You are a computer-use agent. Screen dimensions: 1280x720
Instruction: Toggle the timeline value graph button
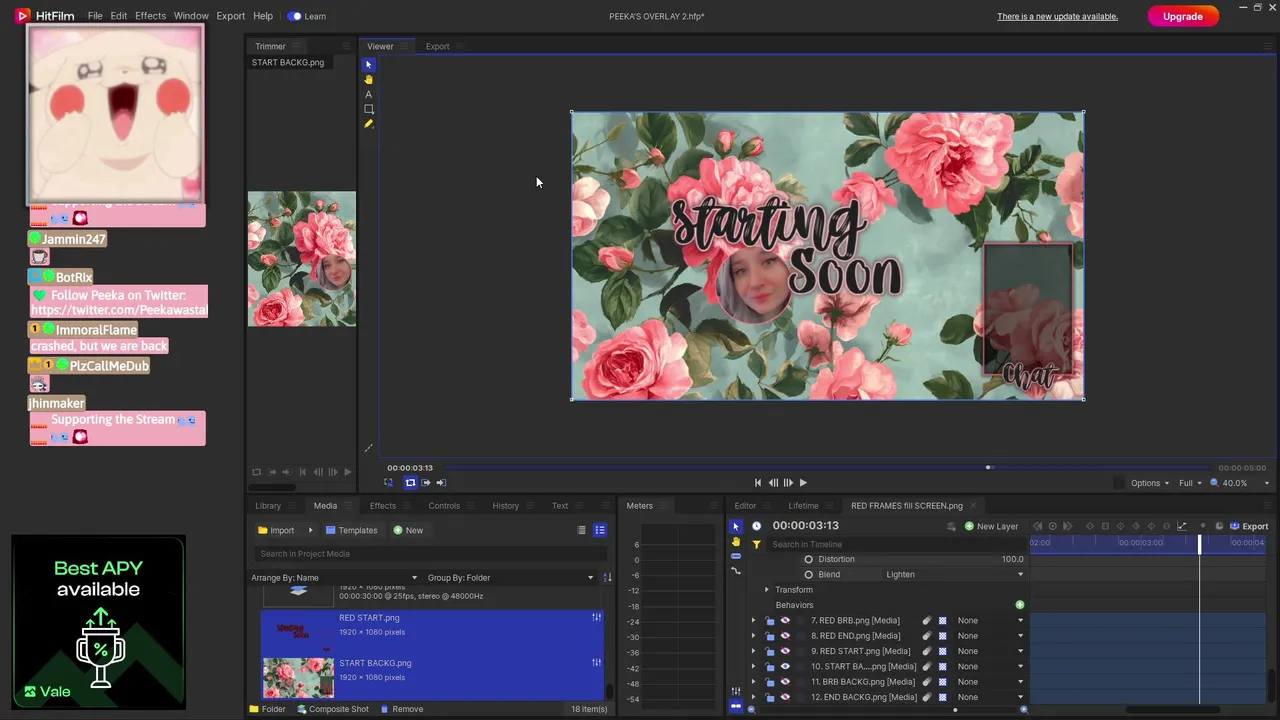tap(1181, 526)
